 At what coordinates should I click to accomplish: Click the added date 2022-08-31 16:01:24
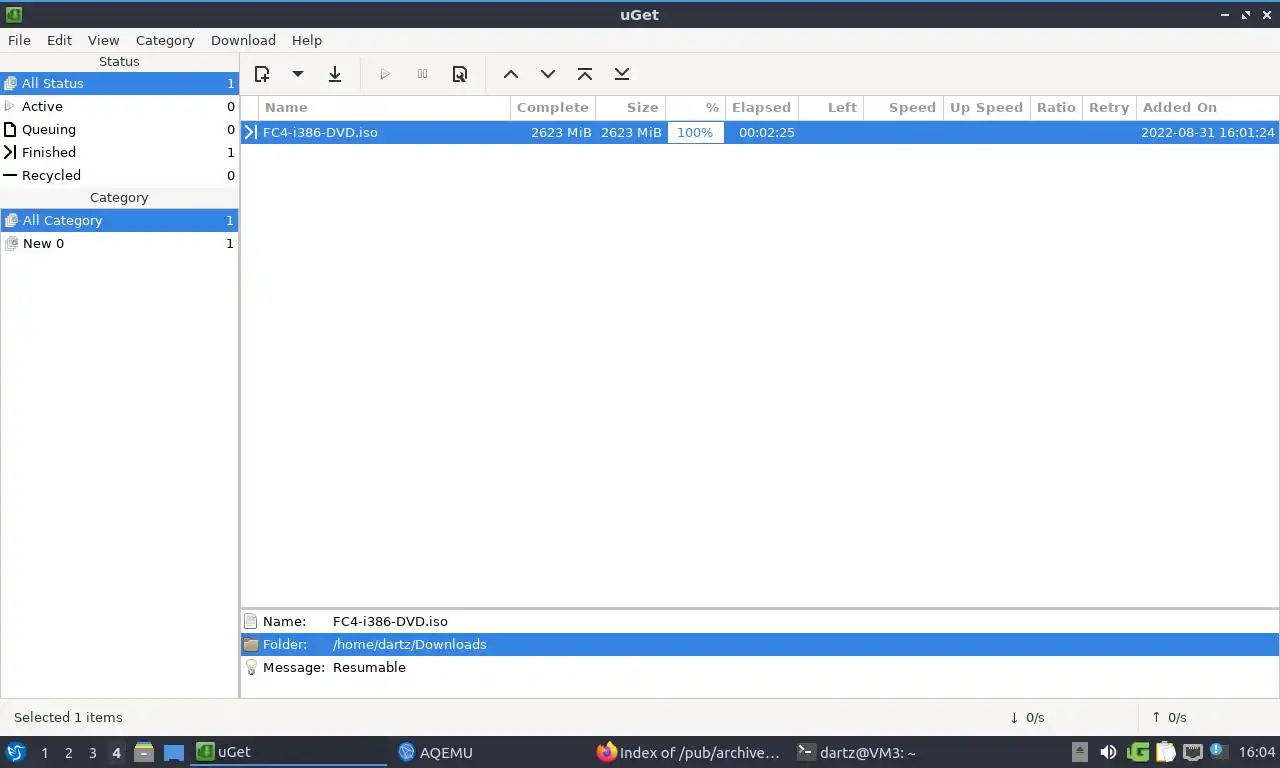[1208, 132]
